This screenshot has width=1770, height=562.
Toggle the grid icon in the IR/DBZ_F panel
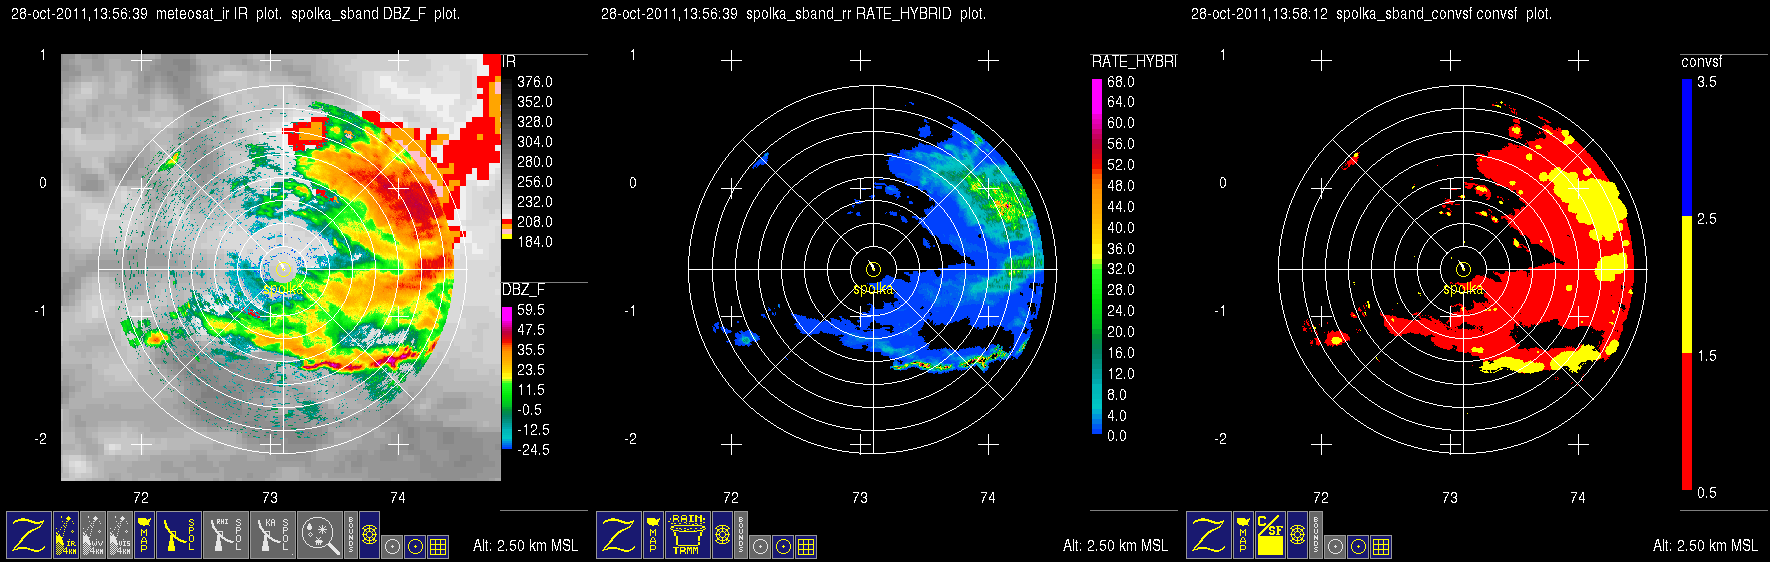click(x=438, y=547)
